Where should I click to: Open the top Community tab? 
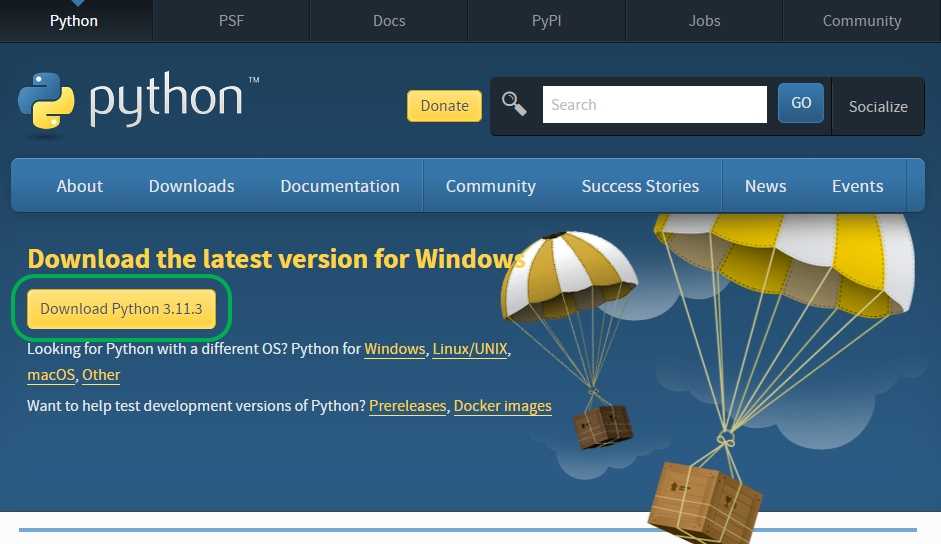point(861,20)
